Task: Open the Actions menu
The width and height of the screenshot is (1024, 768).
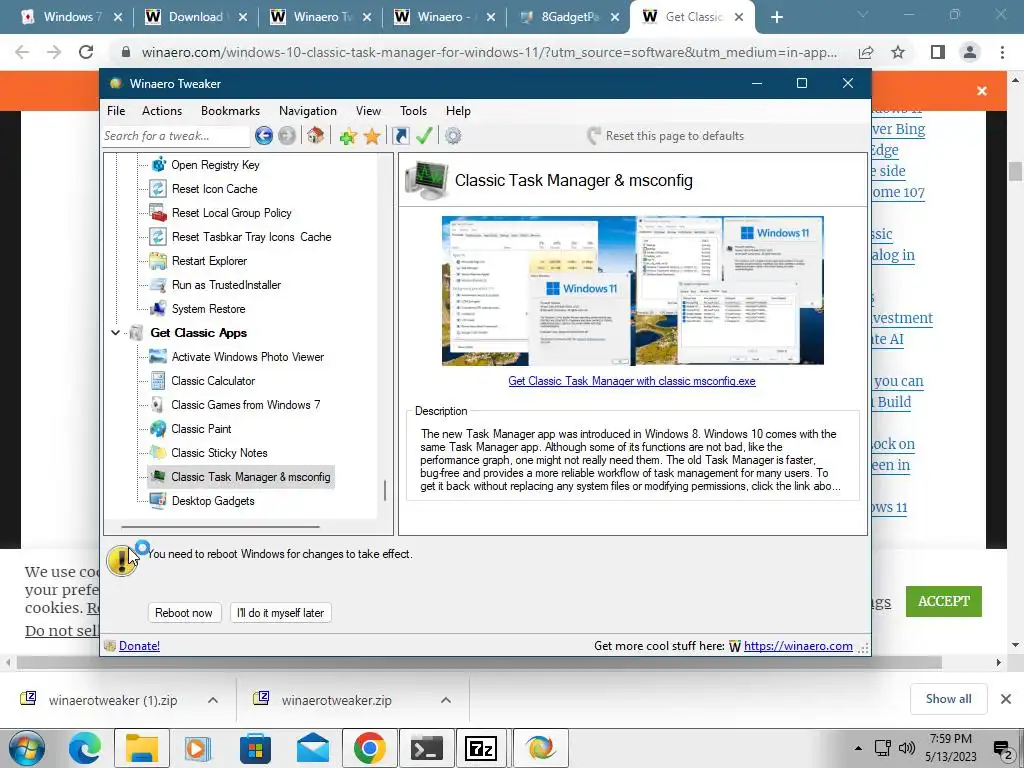Action: 162,111
